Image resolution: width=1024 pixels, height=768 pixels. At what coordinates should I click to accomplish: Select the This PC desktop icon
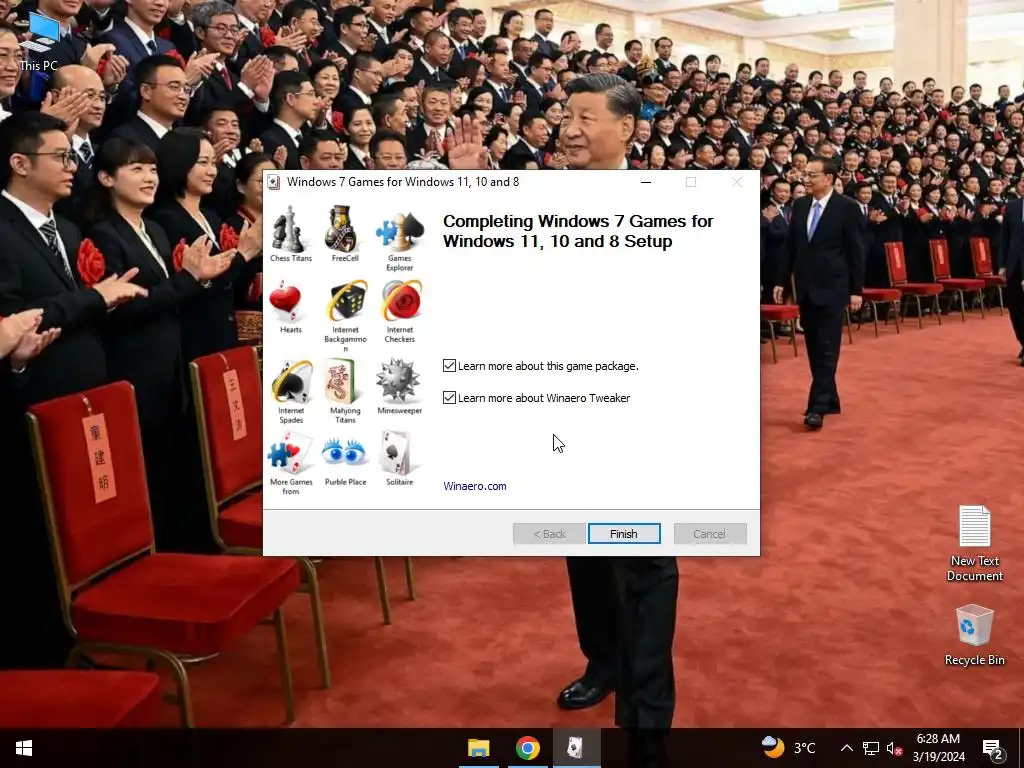coord(39,41)
